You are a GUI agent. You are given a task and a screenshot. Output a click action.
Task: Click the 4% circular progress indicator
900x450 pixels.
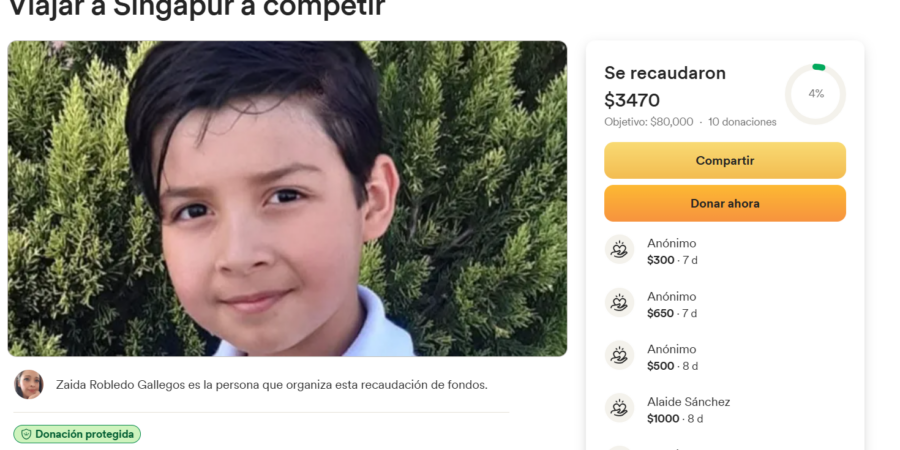[x=815, y=94]
